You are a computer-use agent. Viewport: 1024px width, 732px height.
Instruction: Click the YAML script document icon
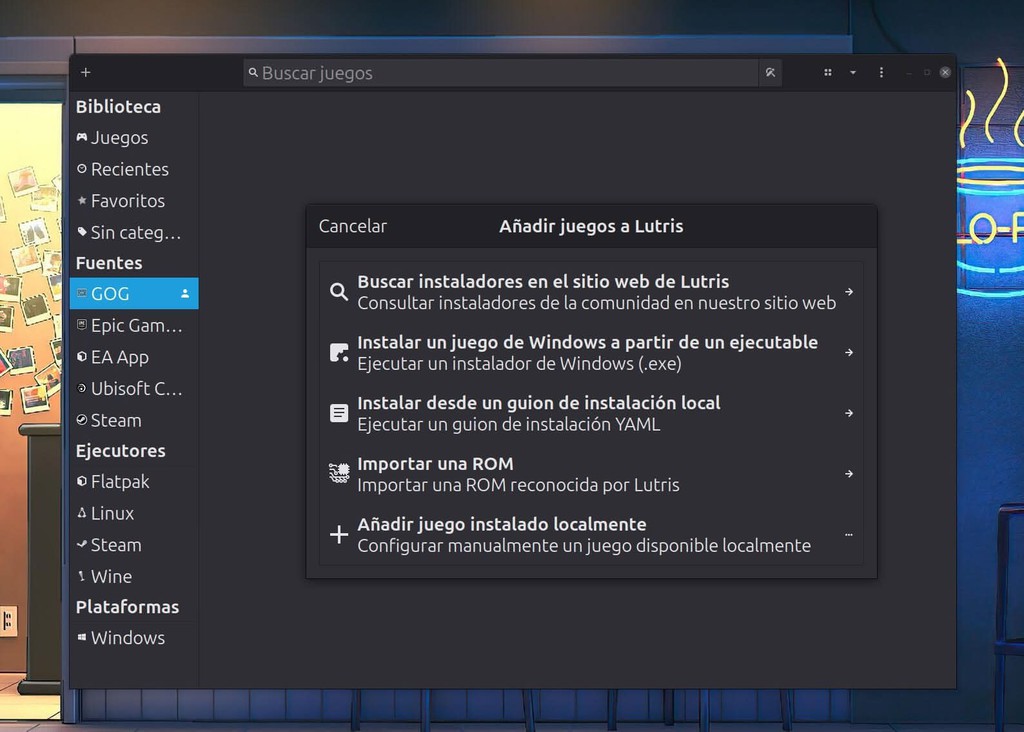pos(339,413)
